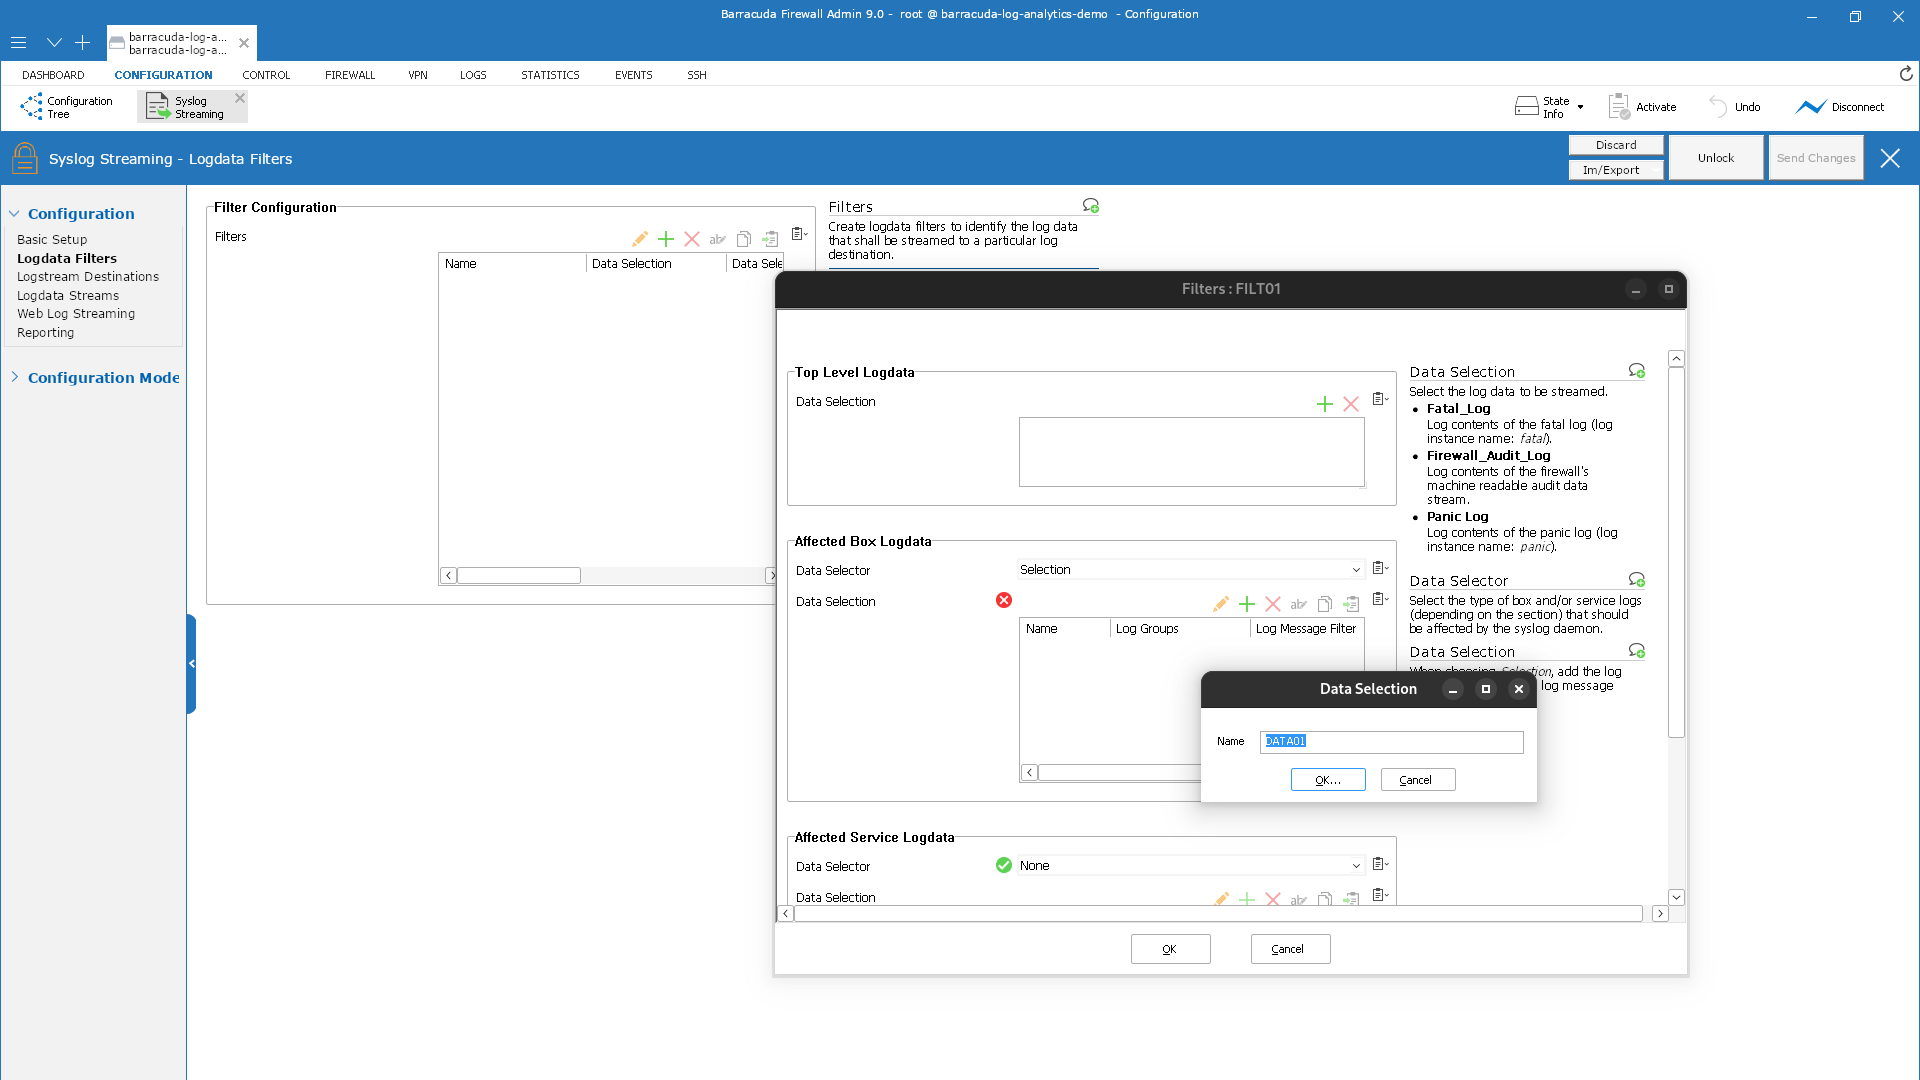Open Affected Box Data Selector dropdown

(1356, 570)
